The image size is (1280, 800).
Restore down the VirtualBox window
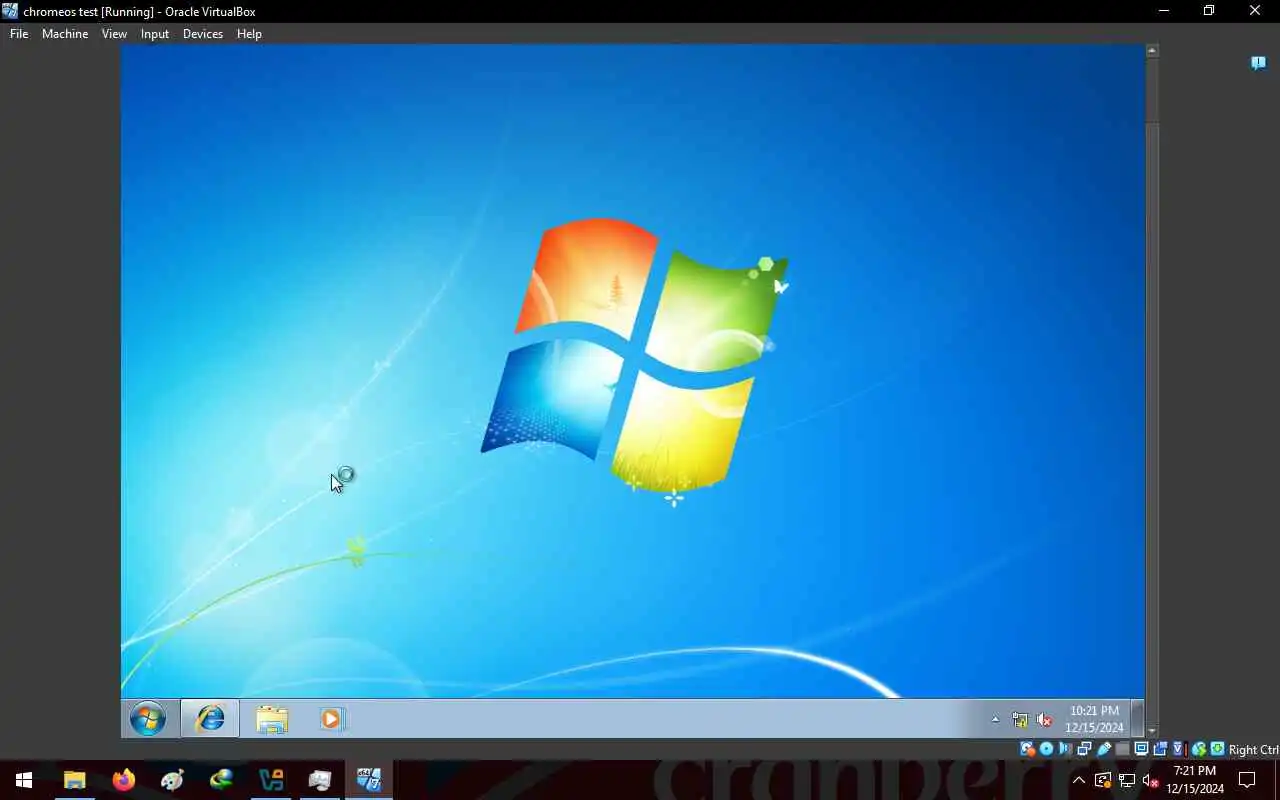(x=1209, y=11)
